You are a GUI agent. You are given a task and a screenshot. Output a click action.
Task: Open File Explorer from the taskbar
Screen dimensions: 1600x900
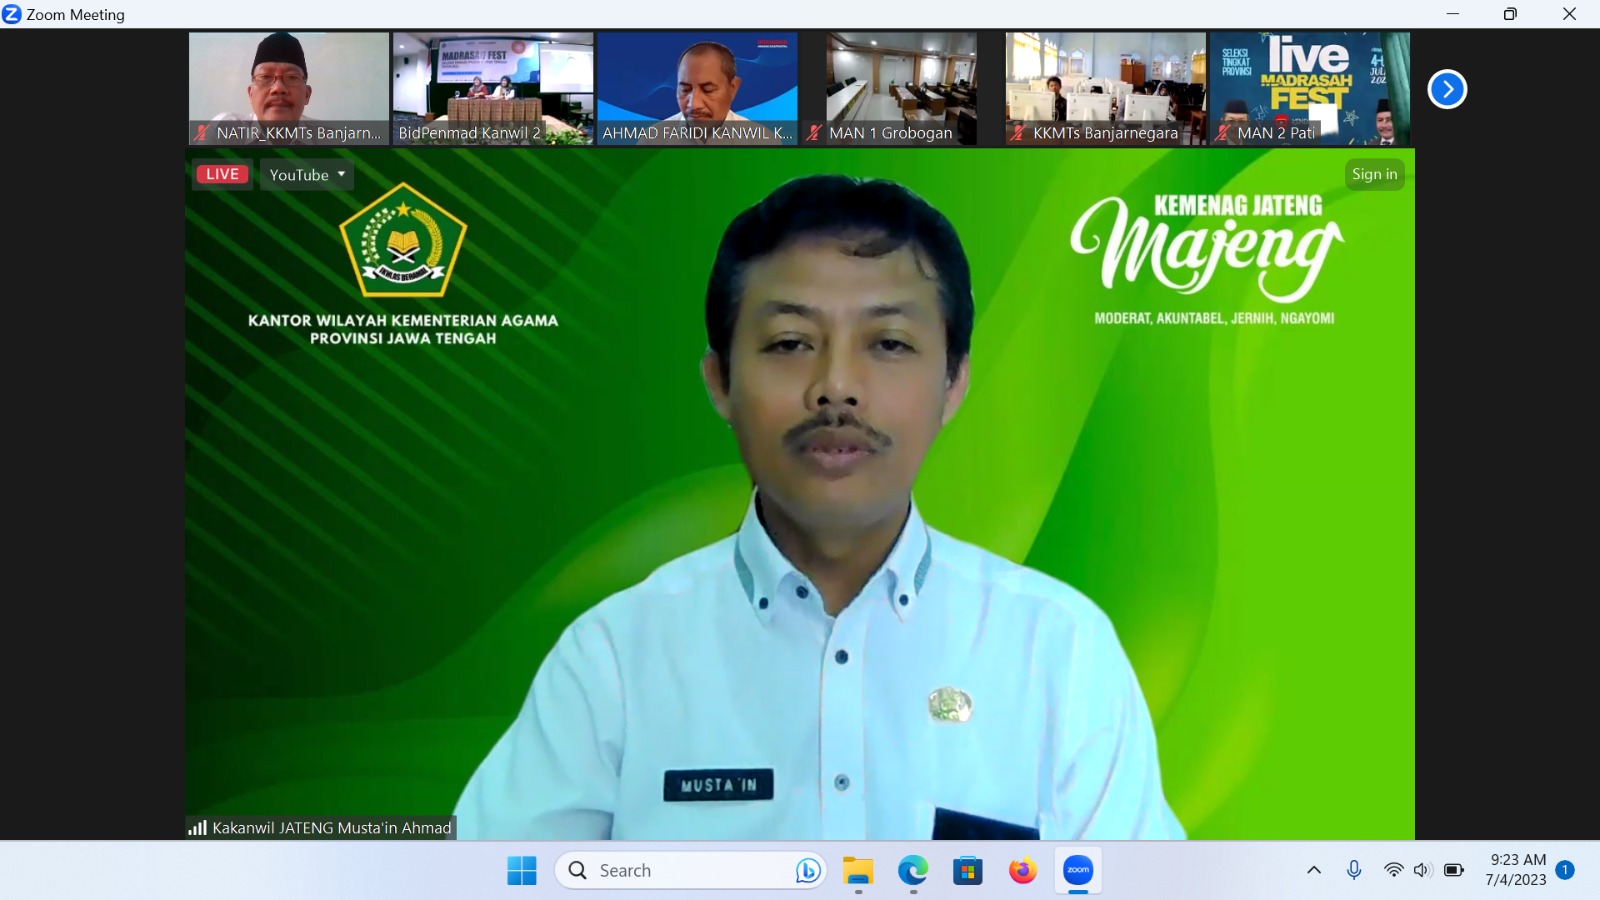[x=858, y=870]
